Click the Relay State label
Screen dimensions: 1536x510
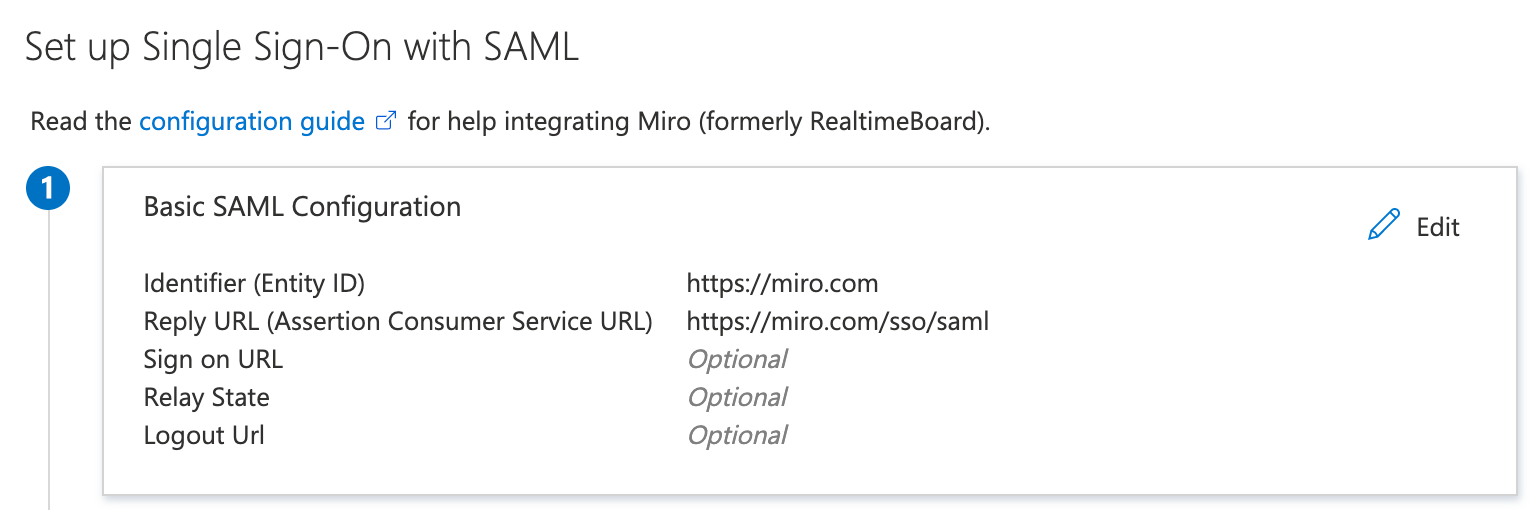[x=206, y=398]
